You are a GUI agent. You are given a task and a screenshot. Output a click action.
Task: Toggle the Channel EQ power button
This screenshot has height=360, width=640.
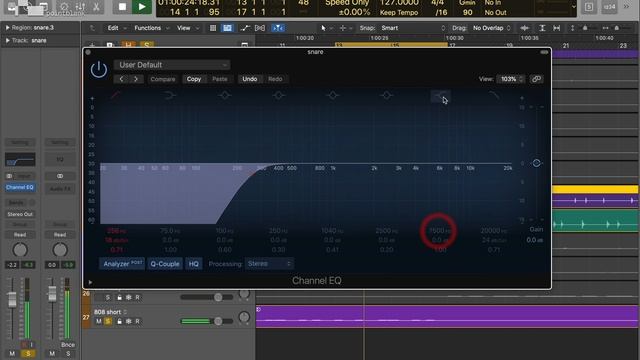(x=99, y=70)
